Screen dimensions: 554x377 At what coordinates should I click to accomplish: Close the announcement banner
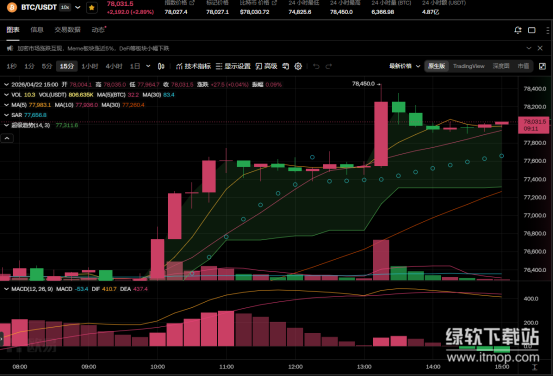[x=540, y=48]
